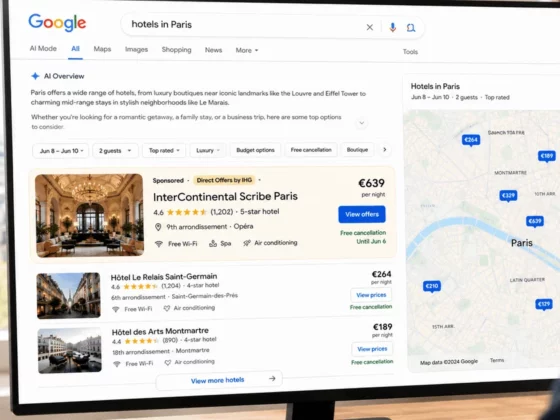
Task: Open Google Lens image search icon
Action: click(x=411, y=28)
